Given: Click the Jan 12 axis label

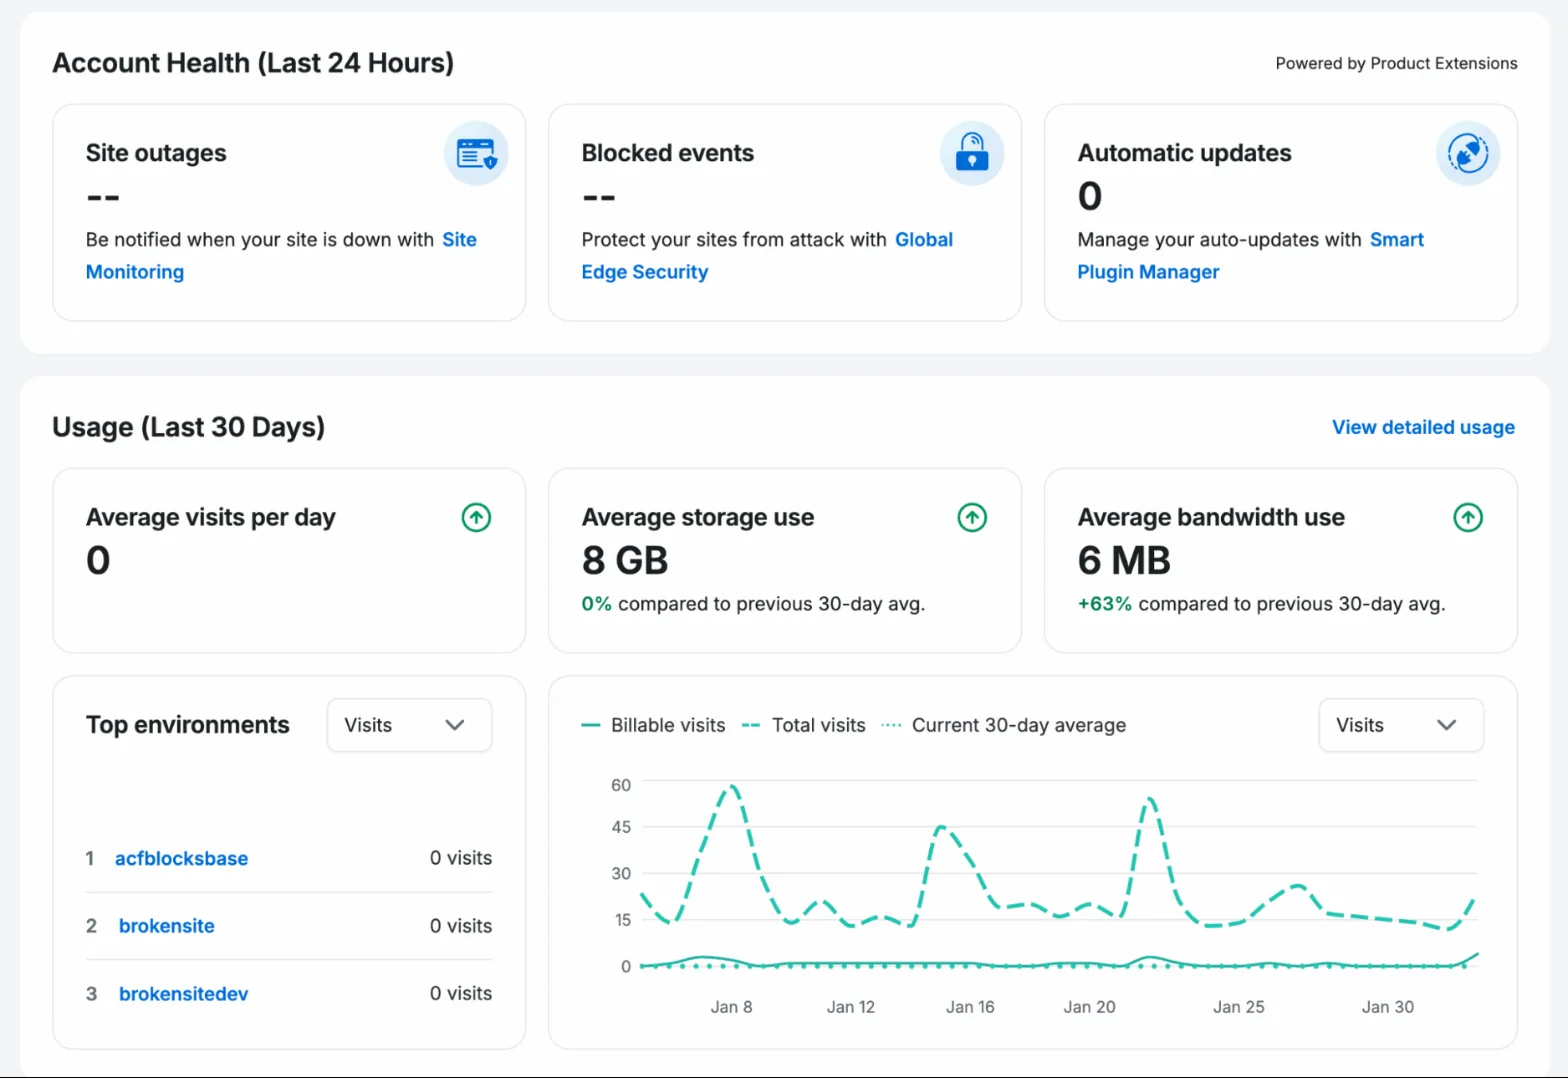Looking at the screenshot, I should pos(850,1007).
